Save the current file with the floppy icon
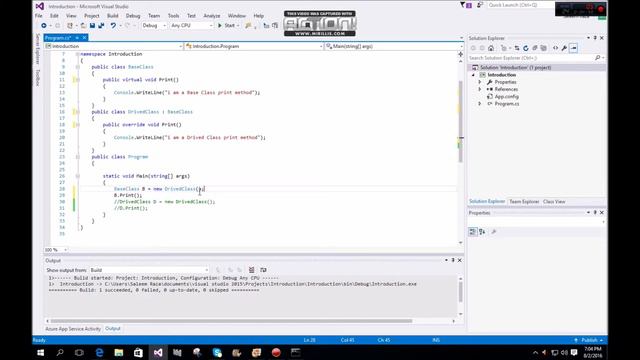 [x=92, y=25]
